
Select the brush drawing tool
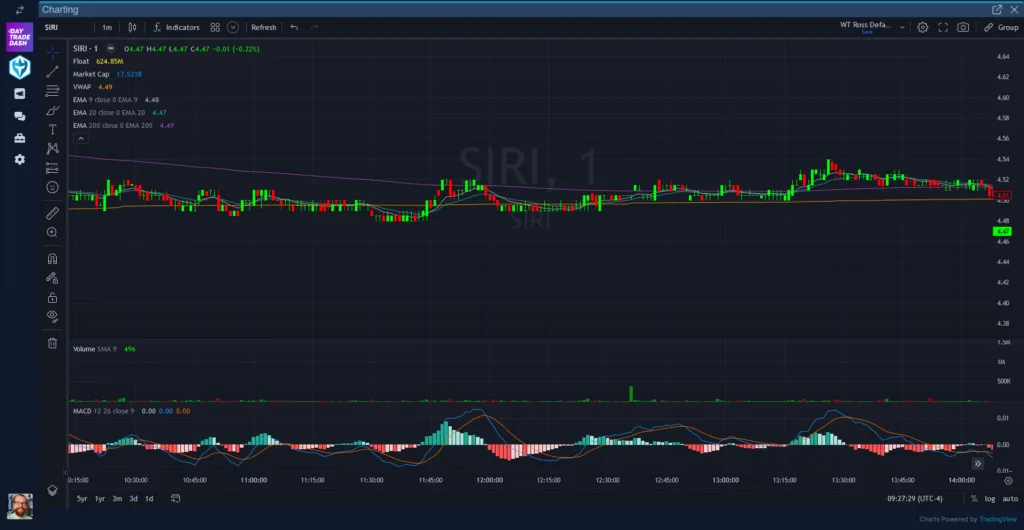[x=52, y=110]
